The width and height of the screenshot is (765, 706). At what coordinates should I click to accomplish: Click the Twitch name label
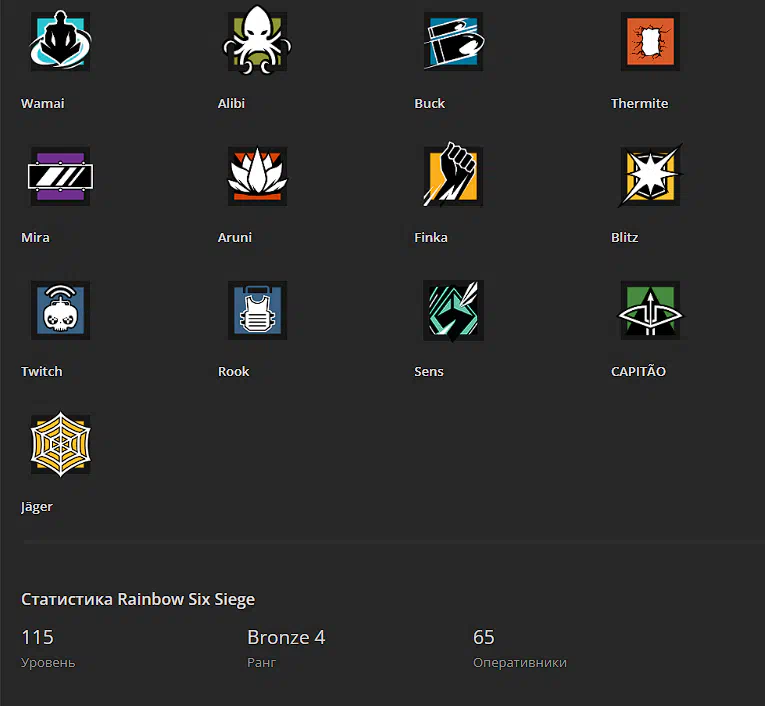pos(41,372)
